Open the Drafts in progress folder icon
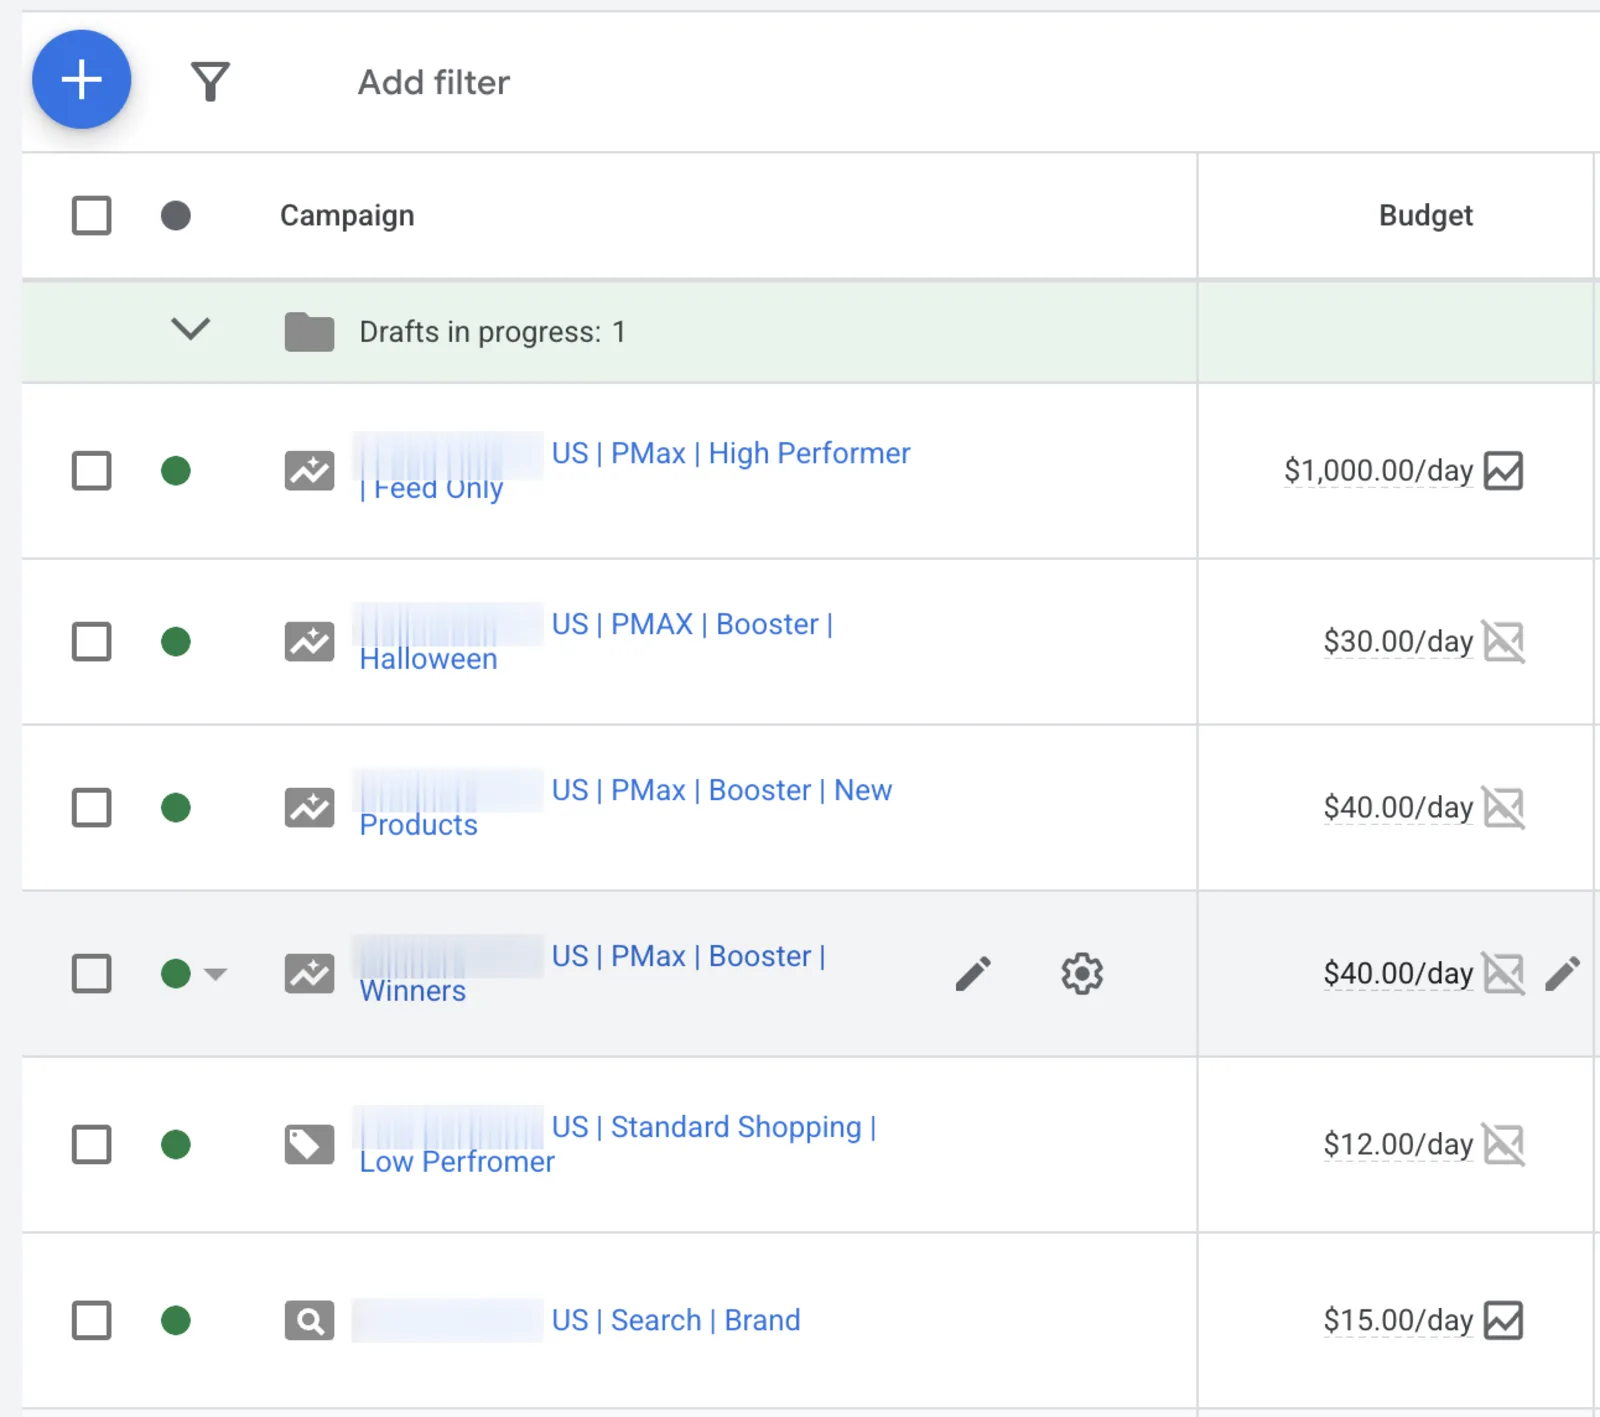 pyautogui.click(x=309, y=331)
